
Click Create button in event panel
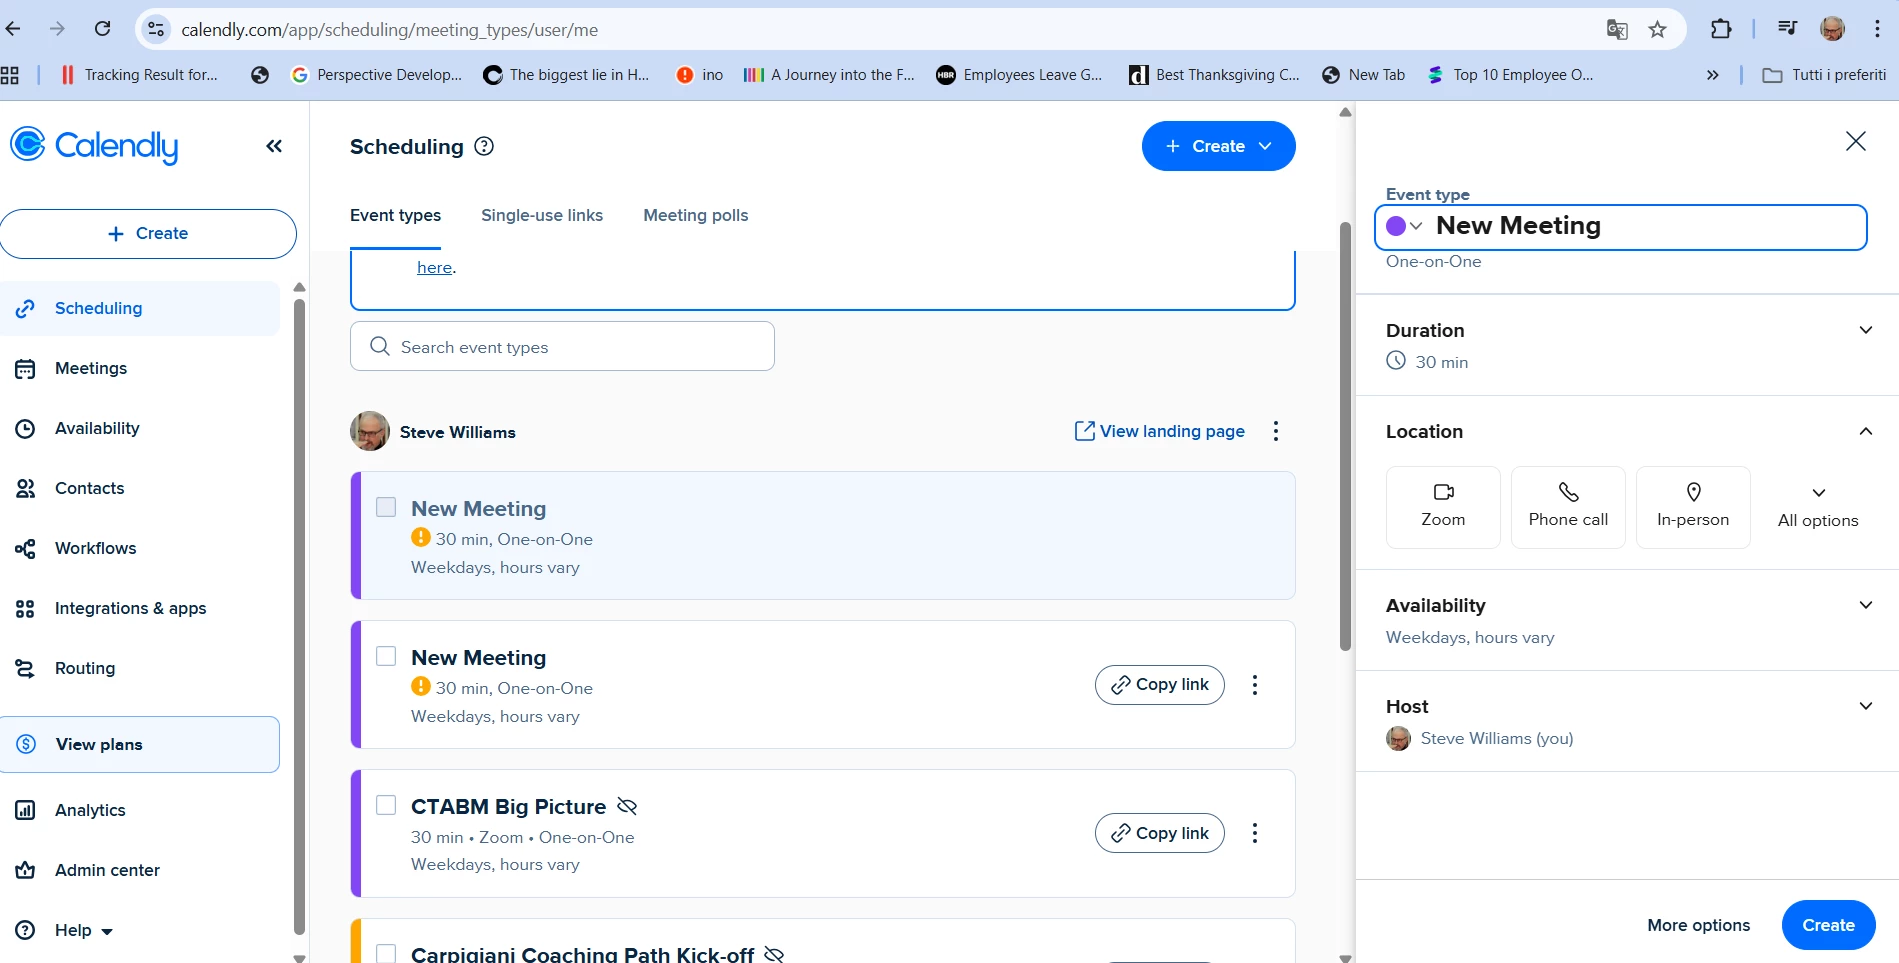1828,925
